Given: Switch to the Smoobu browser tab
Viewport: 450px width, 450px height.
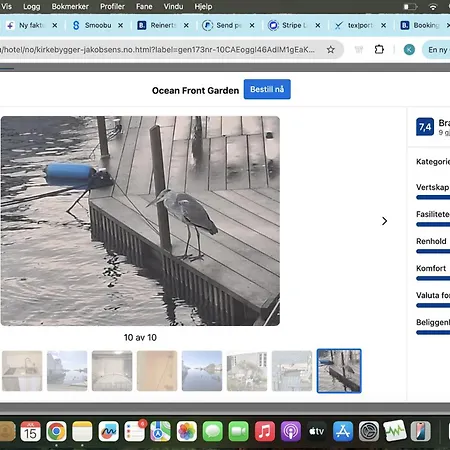Looking at the screenshot, I should [94, 25].
